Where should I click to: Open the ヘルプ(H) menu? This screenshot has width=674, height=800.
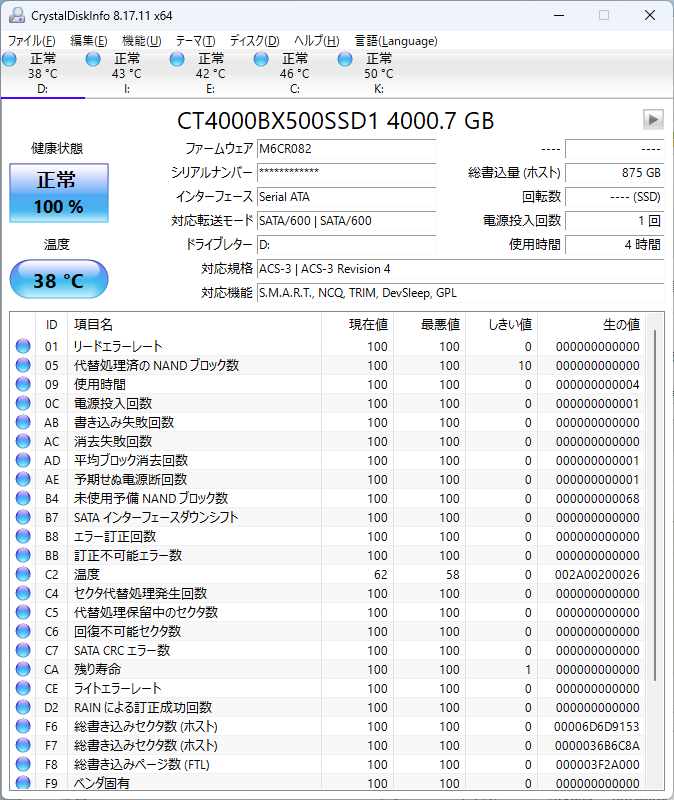[317, 41]
